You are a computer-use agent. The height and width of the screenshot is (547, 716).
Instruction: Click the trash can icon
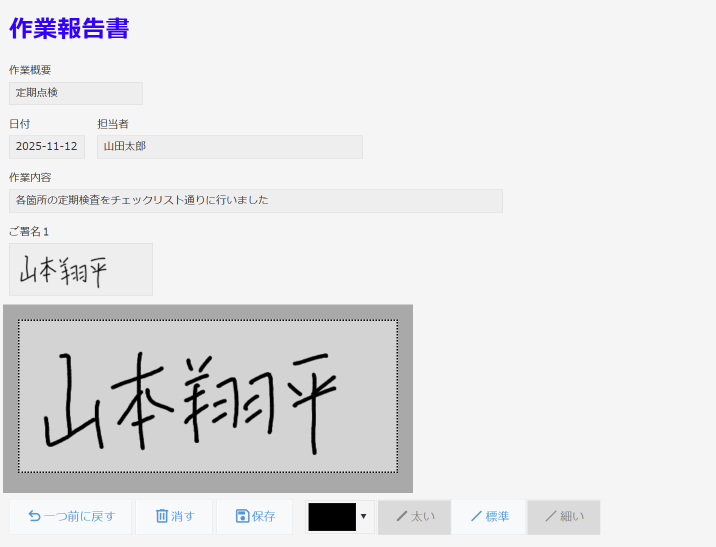point(162,516)
